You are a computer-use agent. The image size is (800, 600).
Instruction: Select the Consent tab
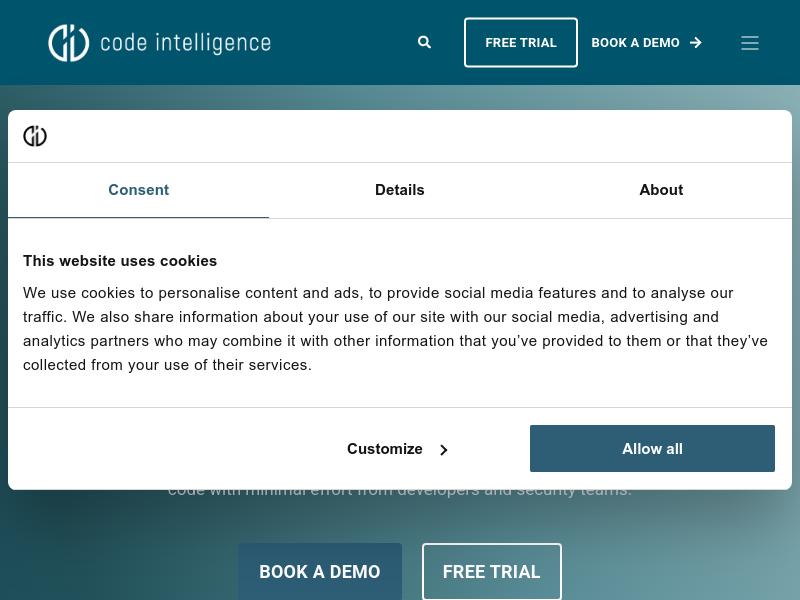(x=138, y=190)
